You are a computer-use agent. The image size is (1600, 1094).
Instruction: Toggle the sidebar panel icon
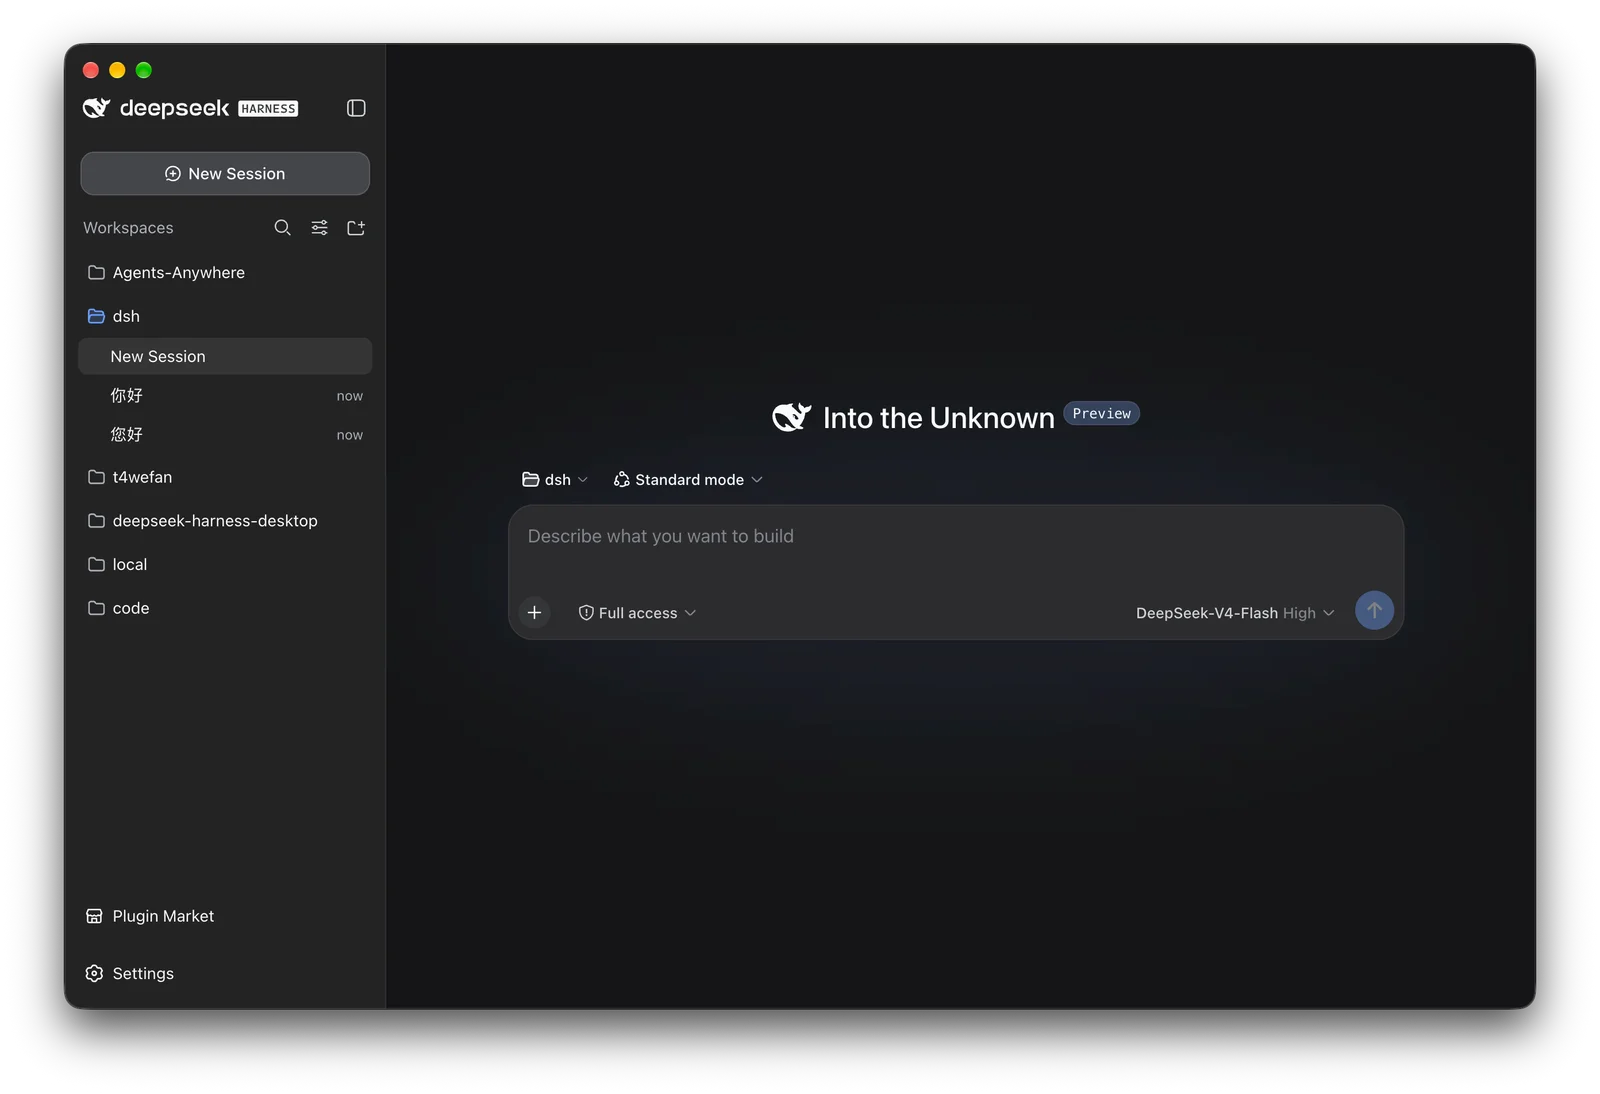(356, 108)
